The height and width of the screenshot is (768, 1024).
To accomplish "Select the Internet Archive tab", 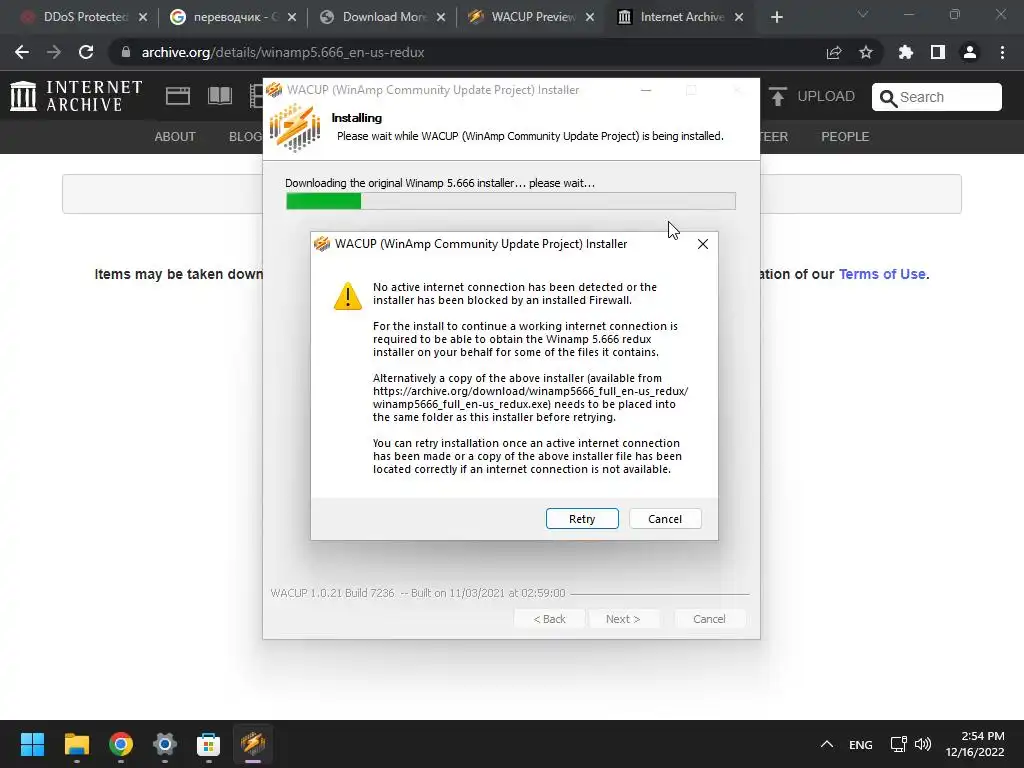I will pyautogui.click(x=682, y=17).
